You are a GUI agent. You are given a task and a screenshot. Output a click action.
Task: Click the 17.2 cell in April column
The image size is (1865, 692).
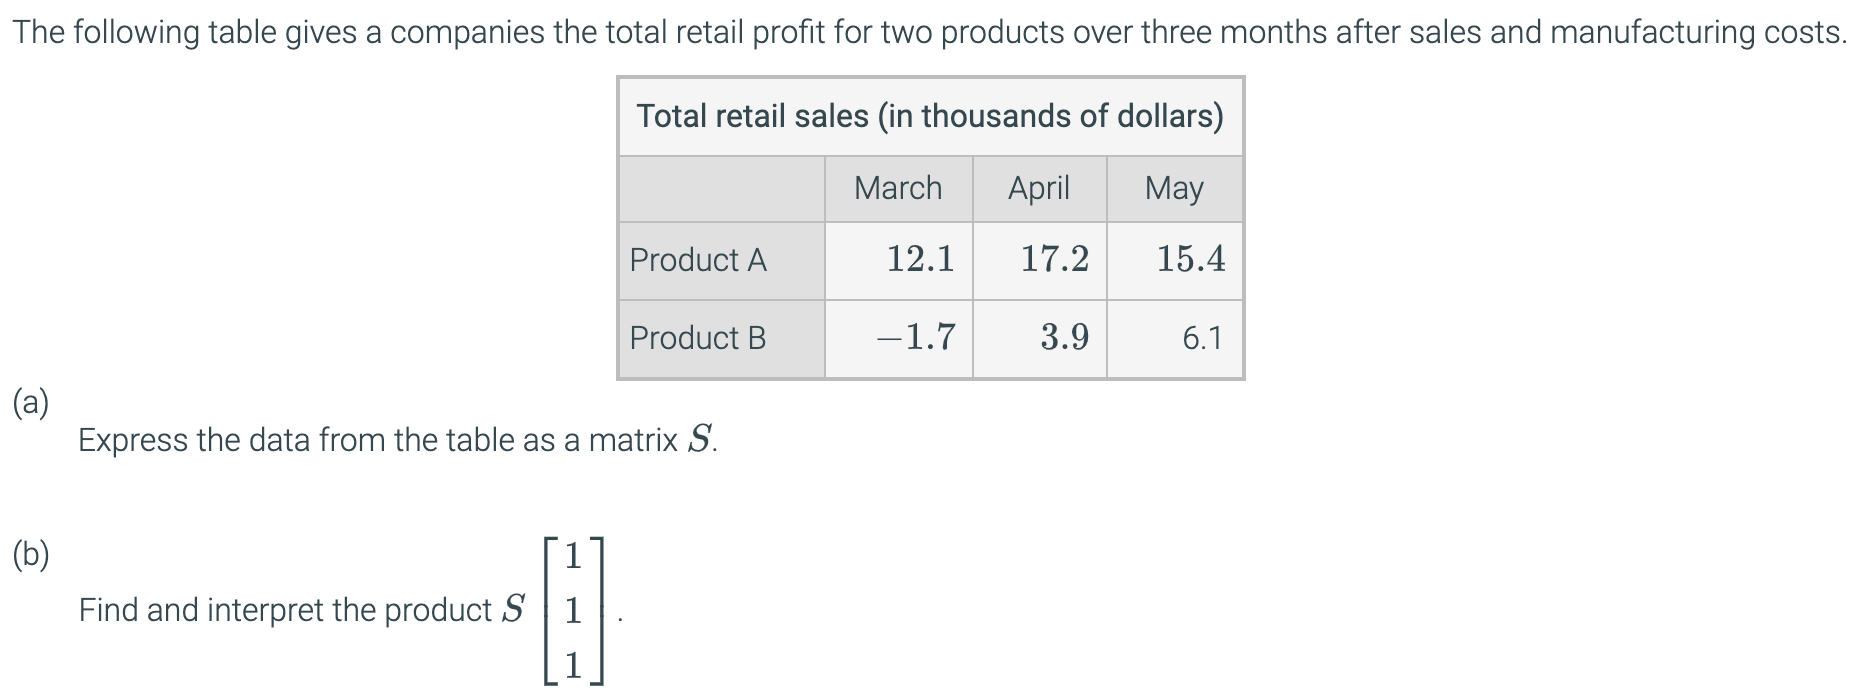pos(1054,259)
